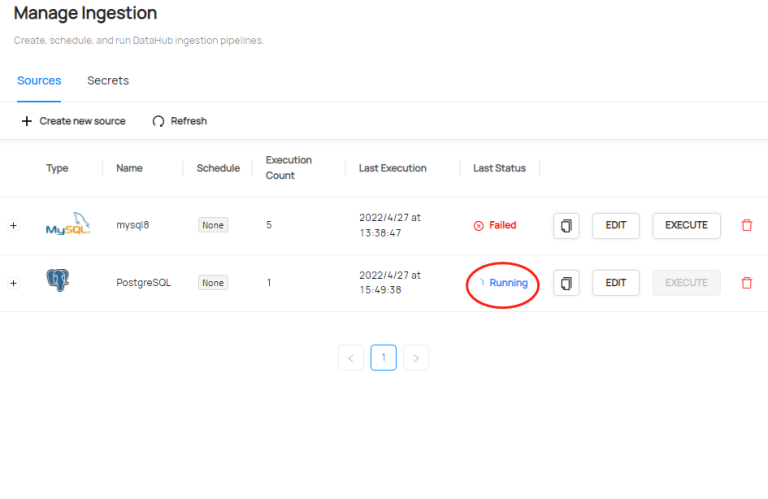Screen dimensions: 768x499
Task: Click the MySQL logo icon
Action: click(x=67, y=226)
